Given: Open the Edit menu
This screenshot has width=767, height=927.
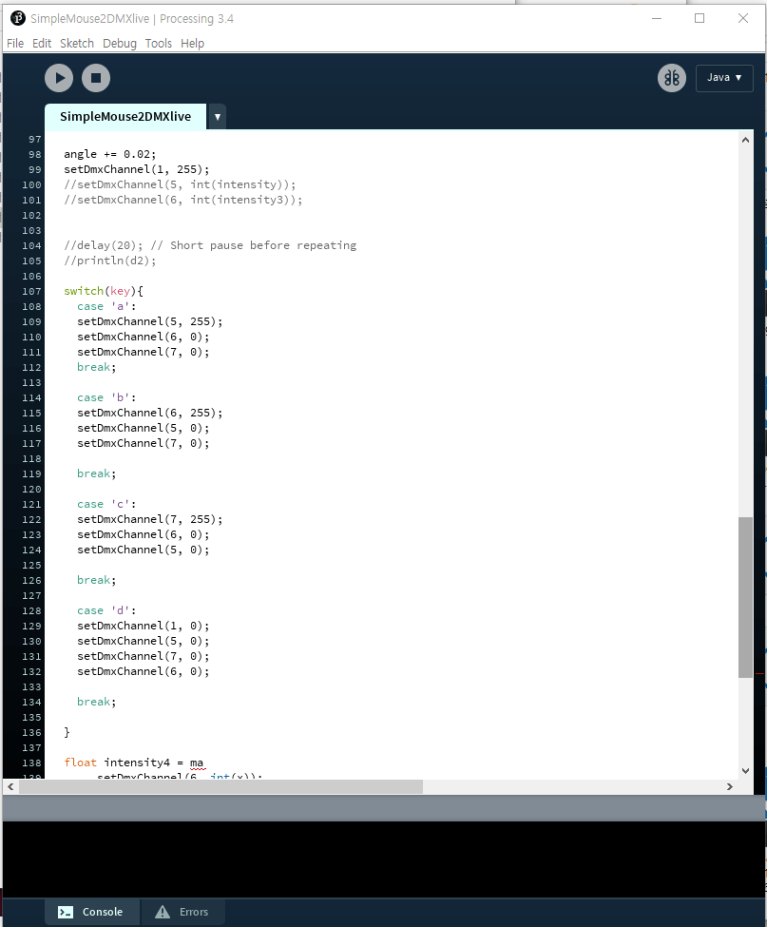Looking at the screenshot, I should (41, 44).
